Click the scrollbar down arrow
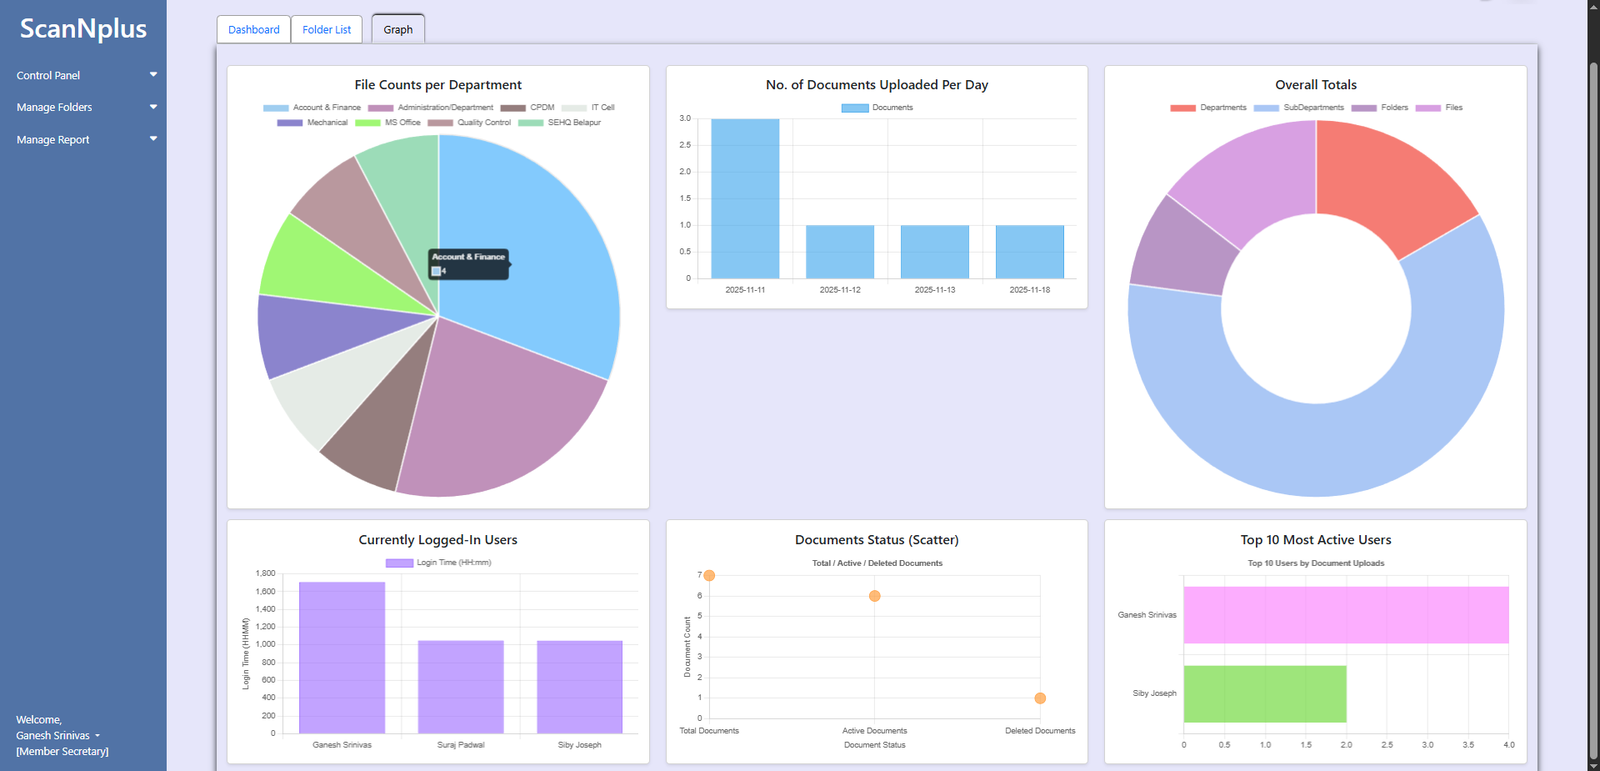1600x771 pixels. tap(1594, 765)
